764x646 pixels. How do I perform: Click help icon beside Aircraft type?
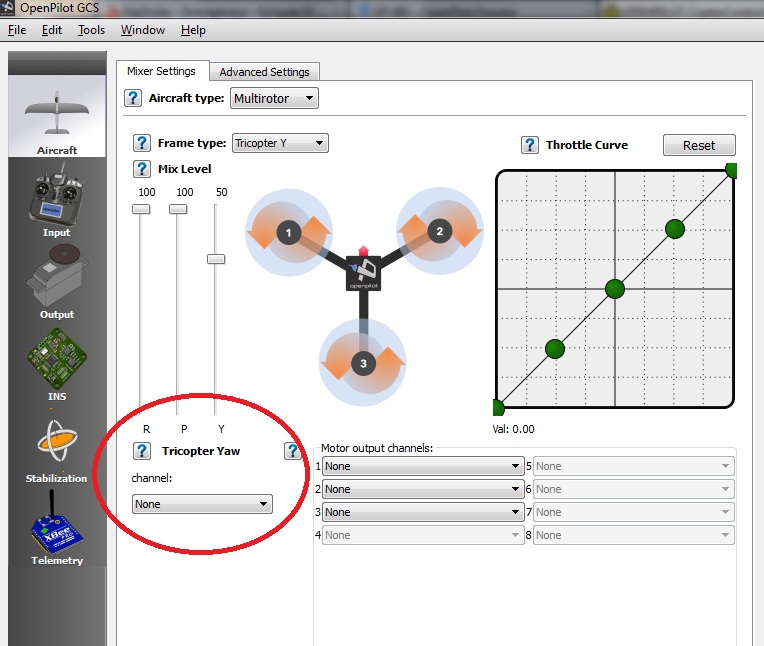(133, 98)
